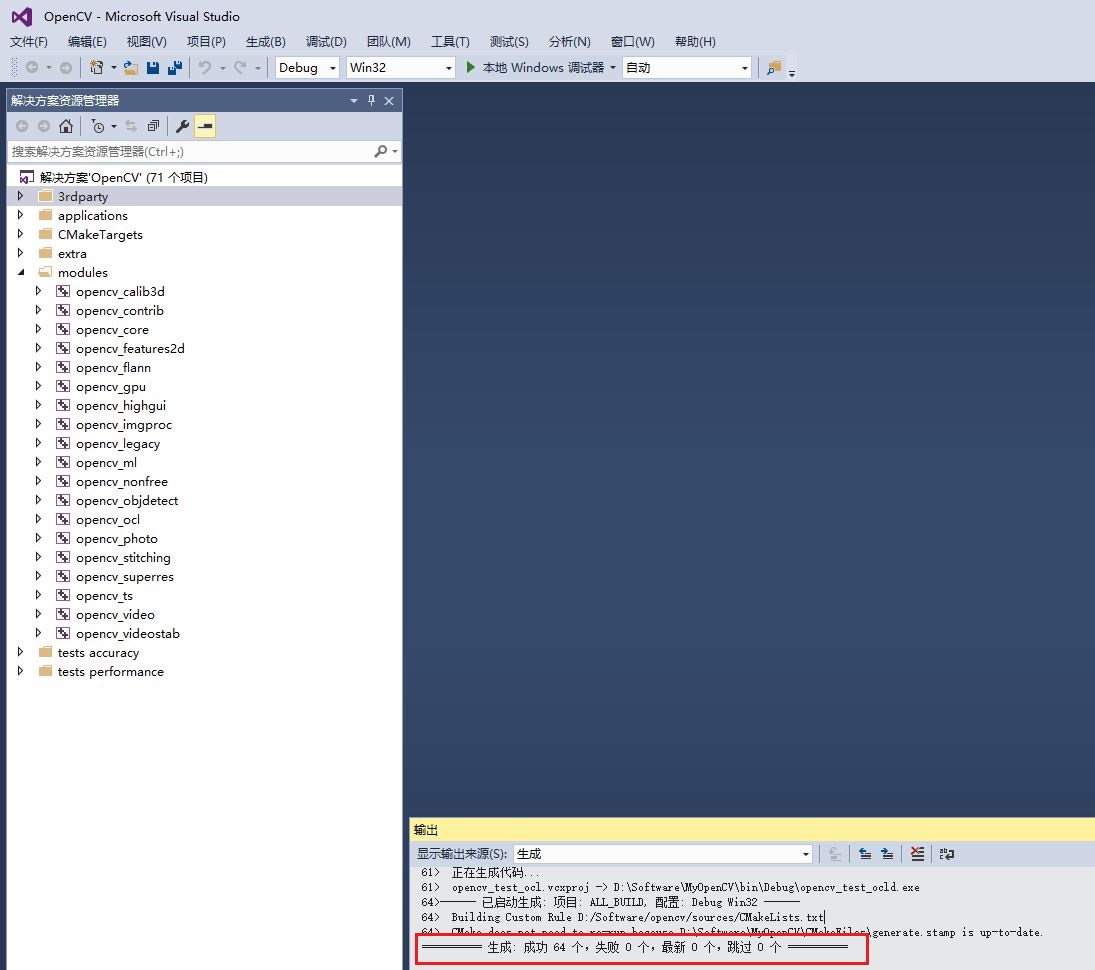Image resolution: width=1095 pixels, height=970 pixels.
Task: Expand the tests performance folder
Action: (20, 670)
